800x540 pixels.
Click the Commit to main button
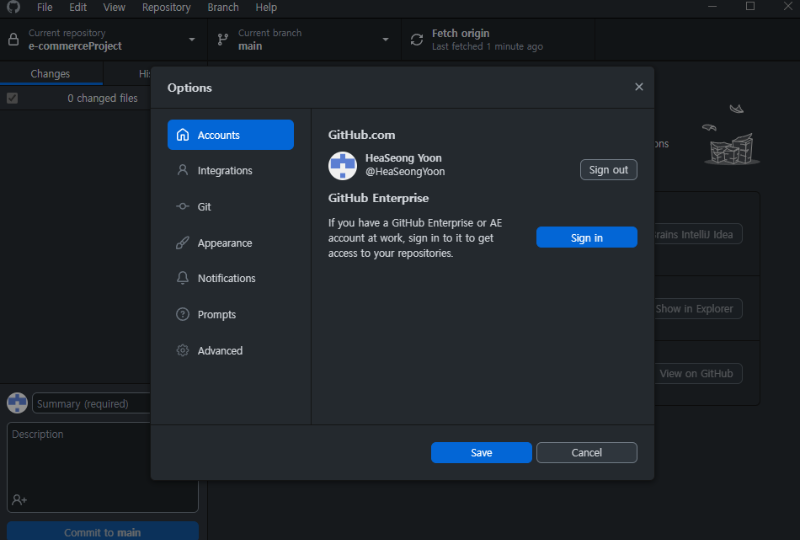click(103, 531)
